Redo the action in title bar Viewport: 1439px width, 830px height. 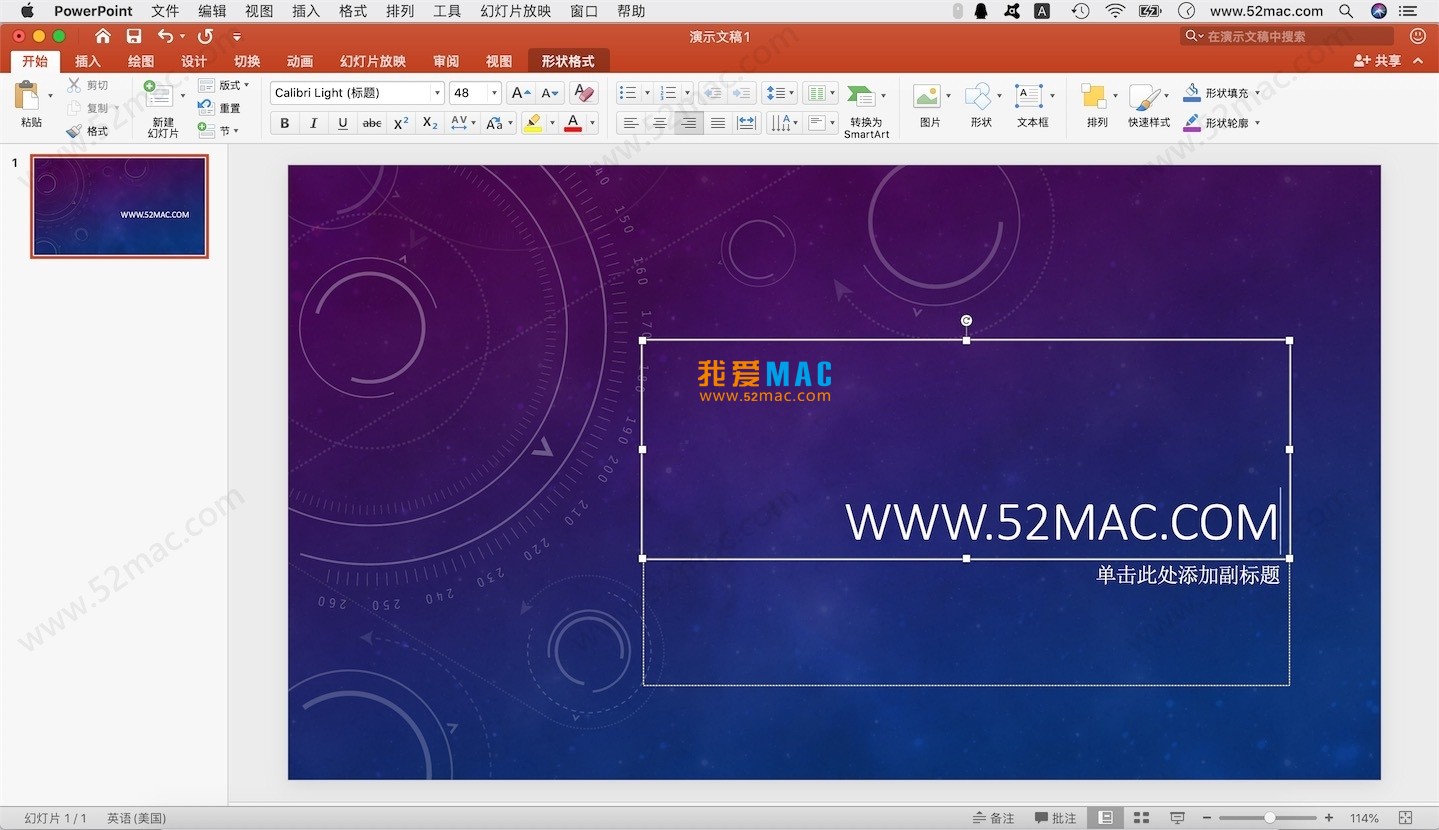pyautogui.click(x=205, y=36)
